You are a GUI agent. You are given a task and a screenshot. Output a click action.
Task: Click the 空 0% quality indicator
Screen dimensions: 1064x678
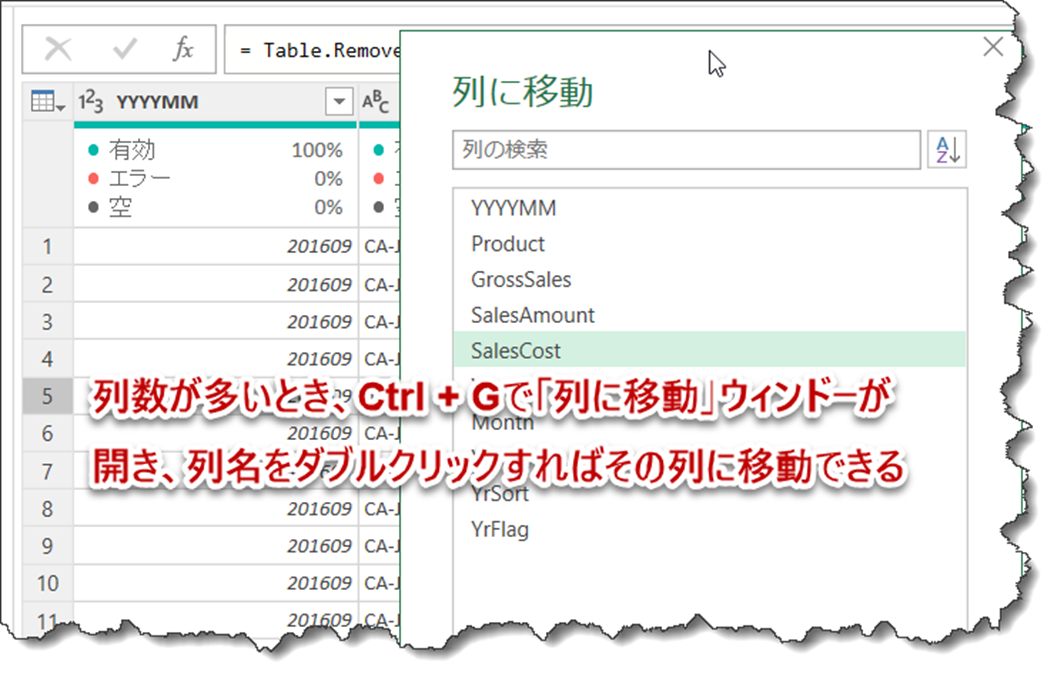click(x=215, y=207)
